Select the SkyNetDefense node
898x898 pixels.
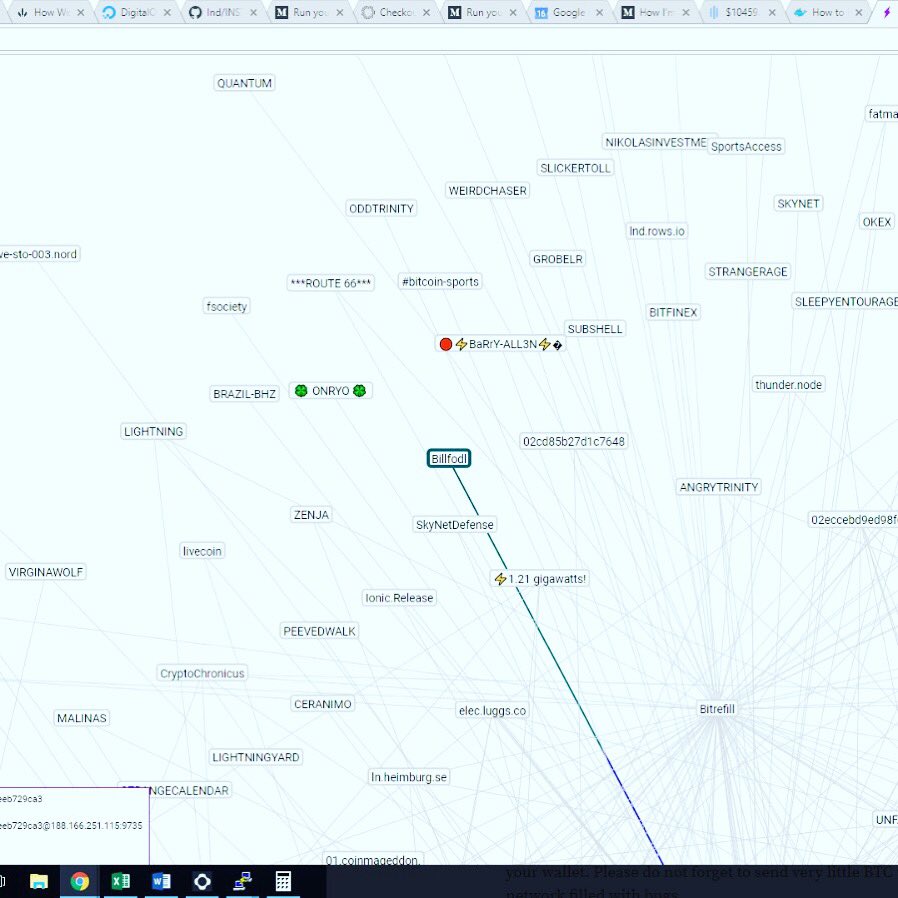[455, 525]
